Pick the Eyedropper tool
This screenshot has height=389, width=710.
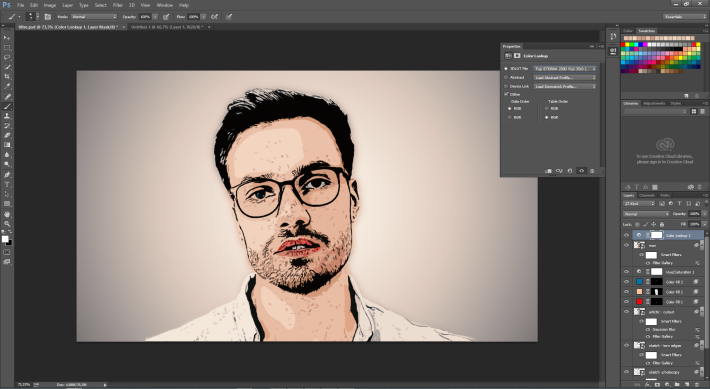click(7, 86)
